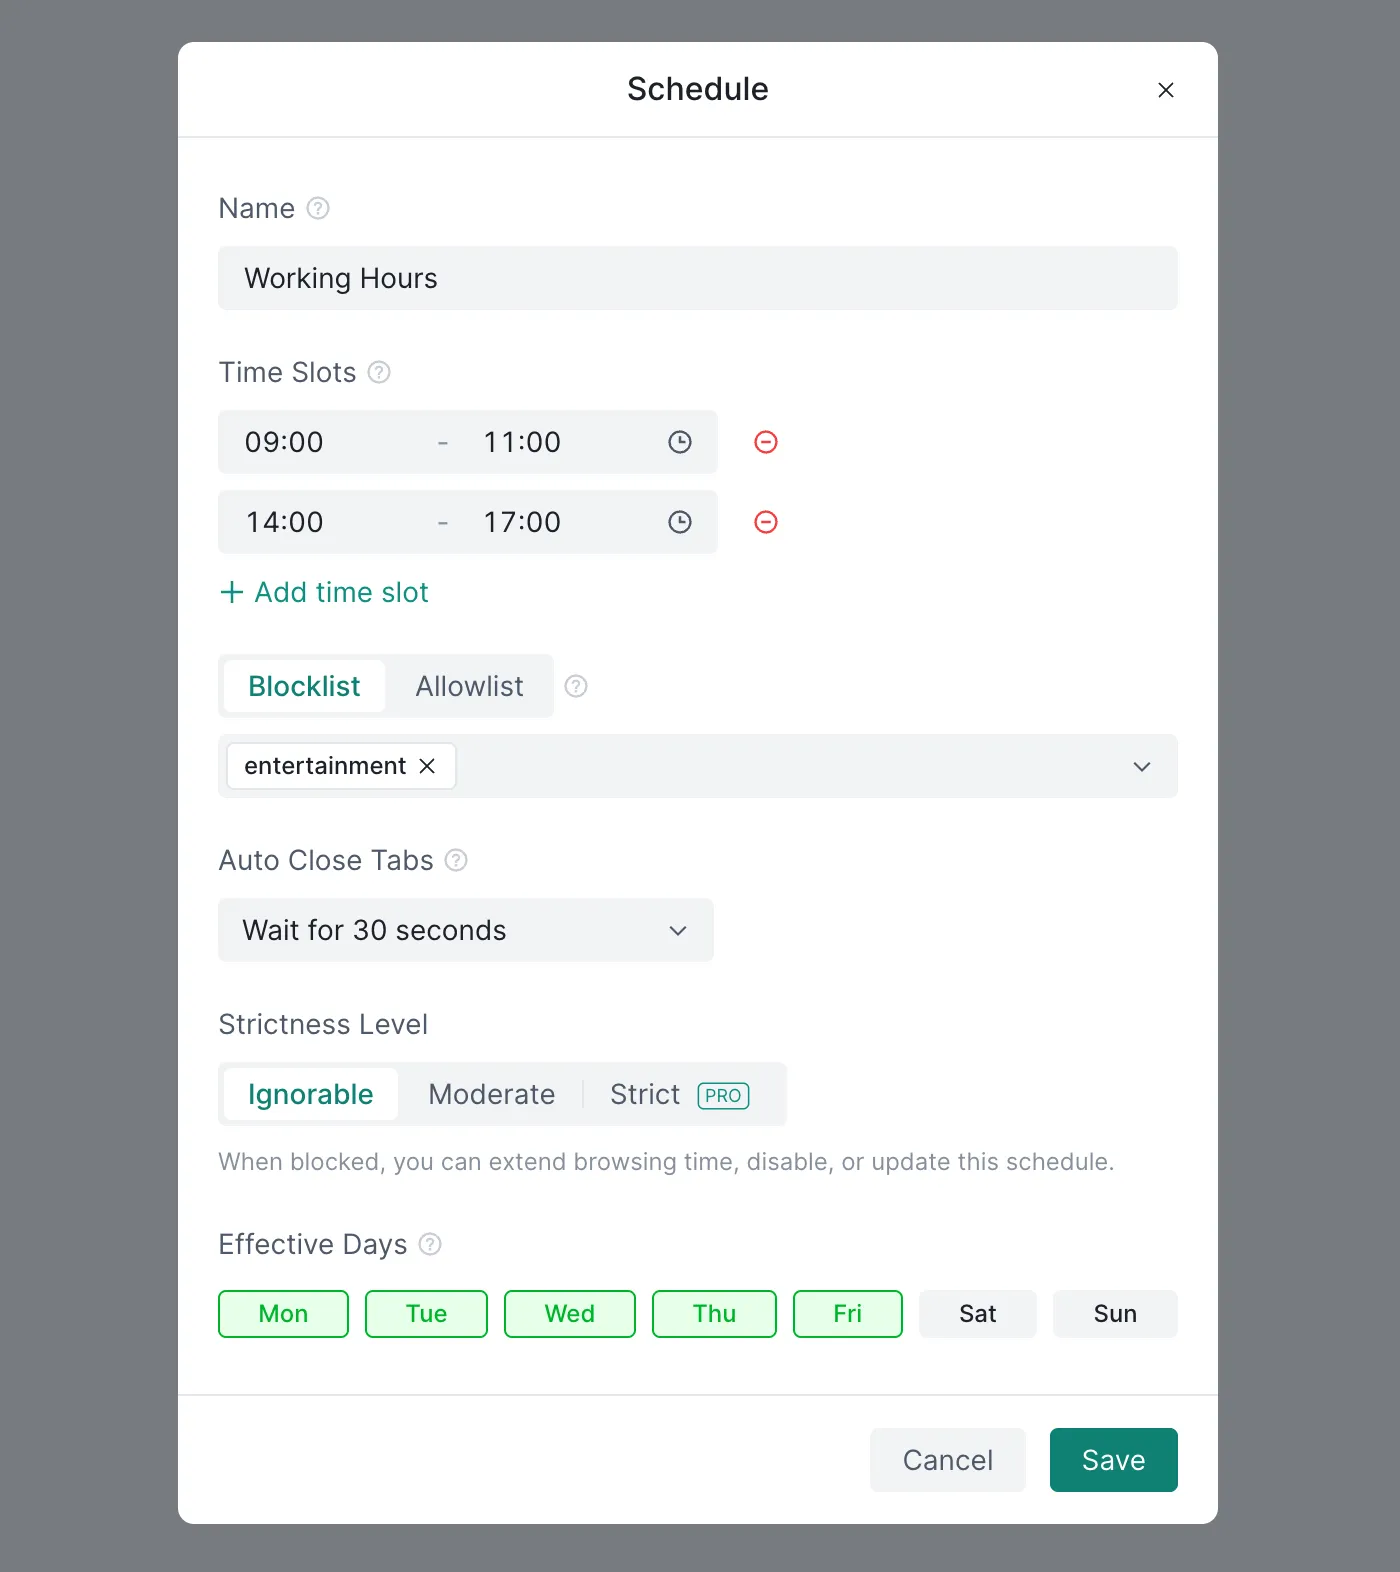
Task: Remove the entertainment tag from the blocklist
Action: point(427,766)
